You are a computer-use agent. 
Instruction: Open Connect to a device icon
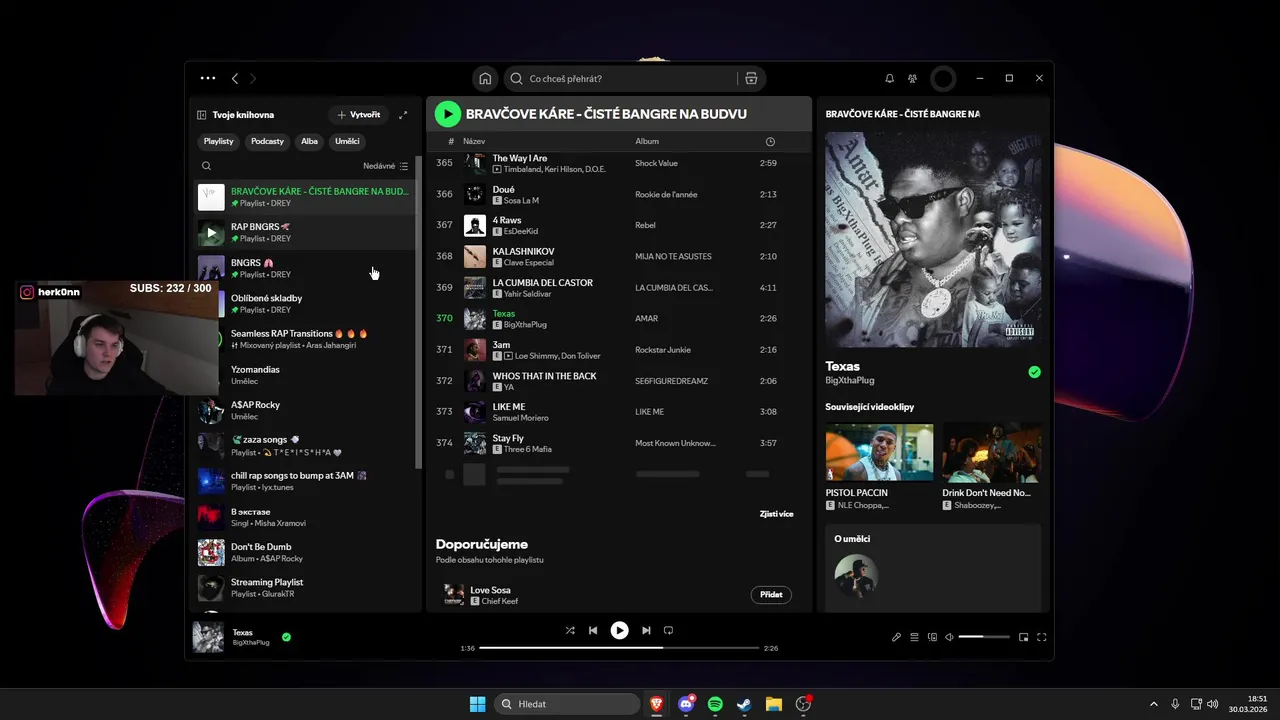[932, 637]
